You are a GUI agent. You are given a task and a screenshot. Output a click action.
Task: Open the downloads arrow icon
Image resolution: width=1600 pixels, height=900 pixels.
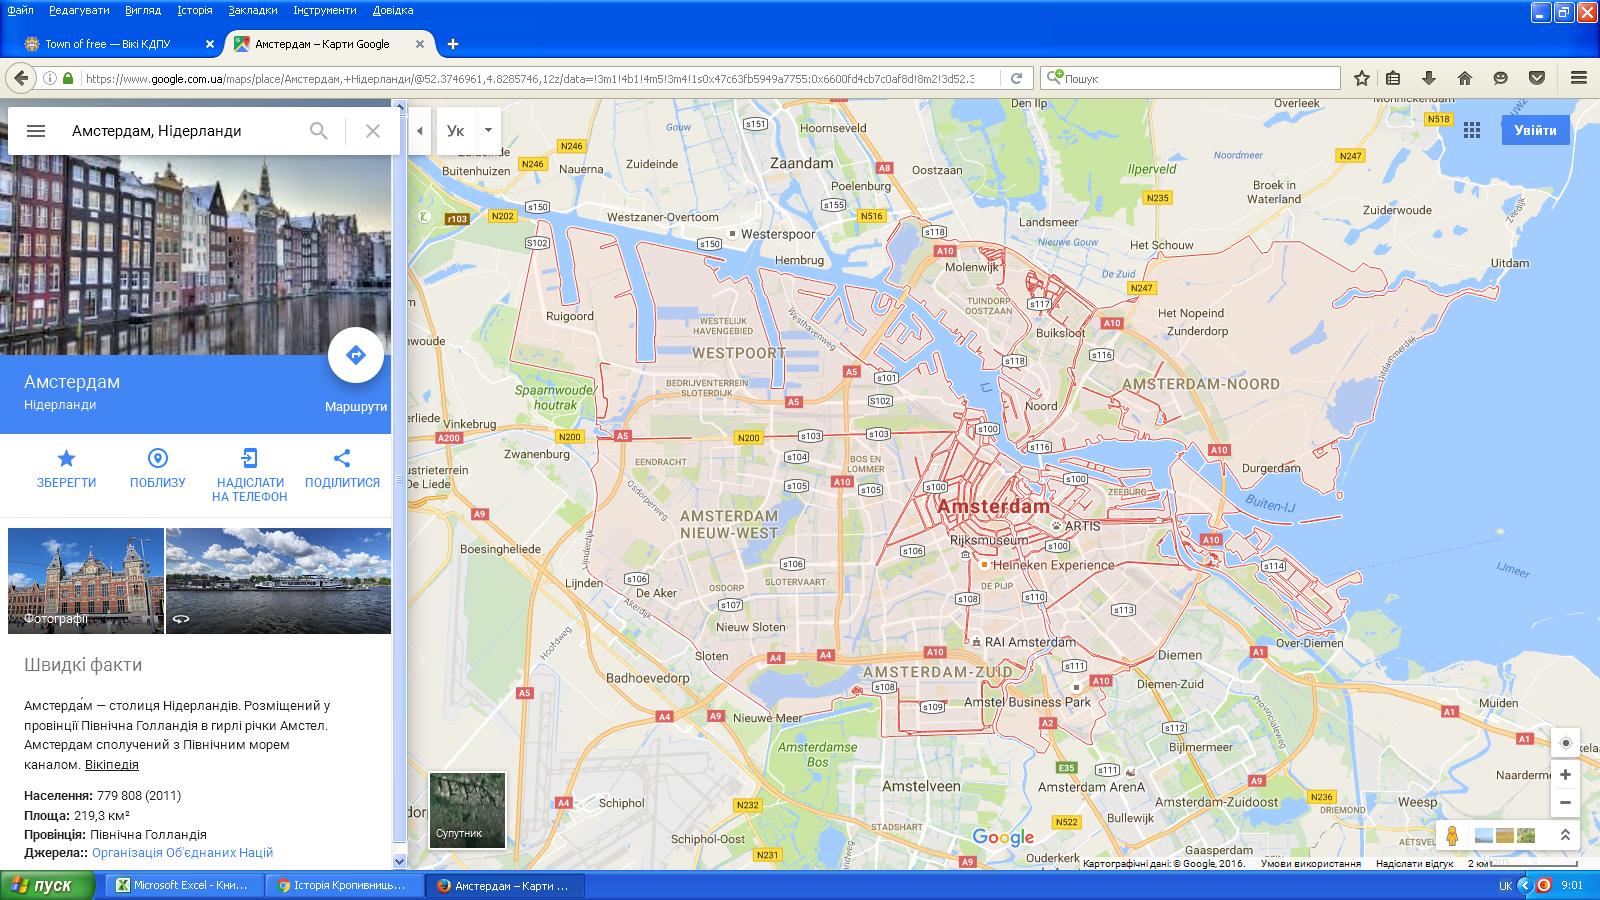(x=1428, y=78)
